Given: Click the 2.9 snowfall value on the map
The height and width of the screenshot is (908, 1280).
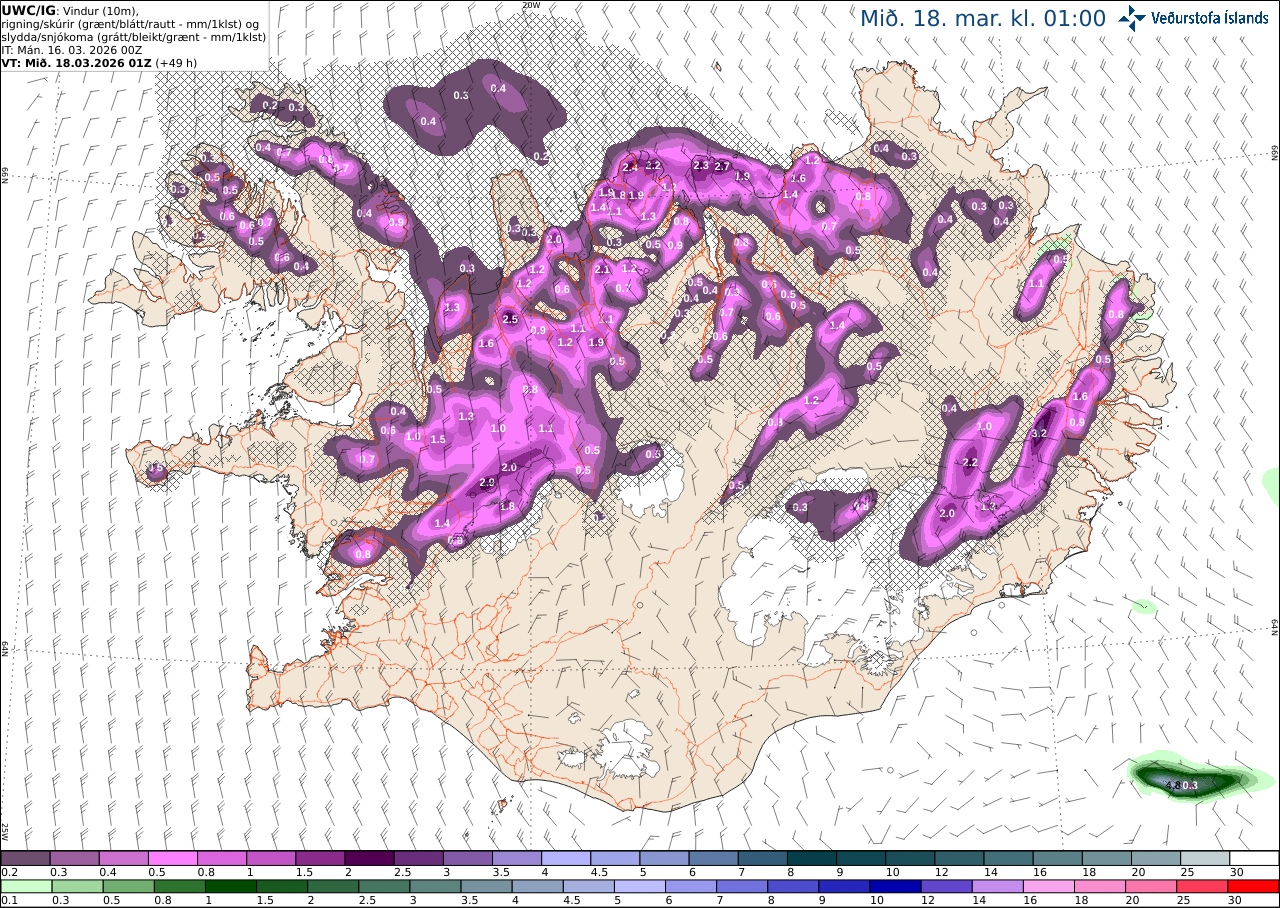Looking at the screenshot, I should (487, 482).
